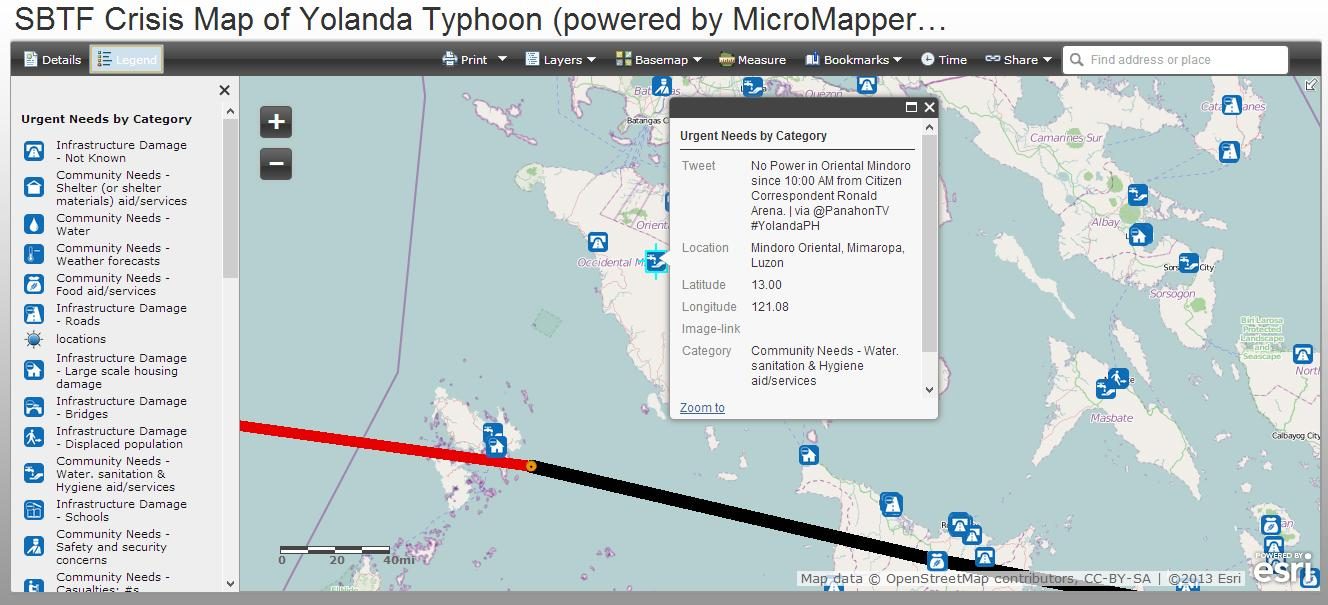Click the printer icon in toolbar
Viewport: 1328px width, 605px height.
coord(450,59)
